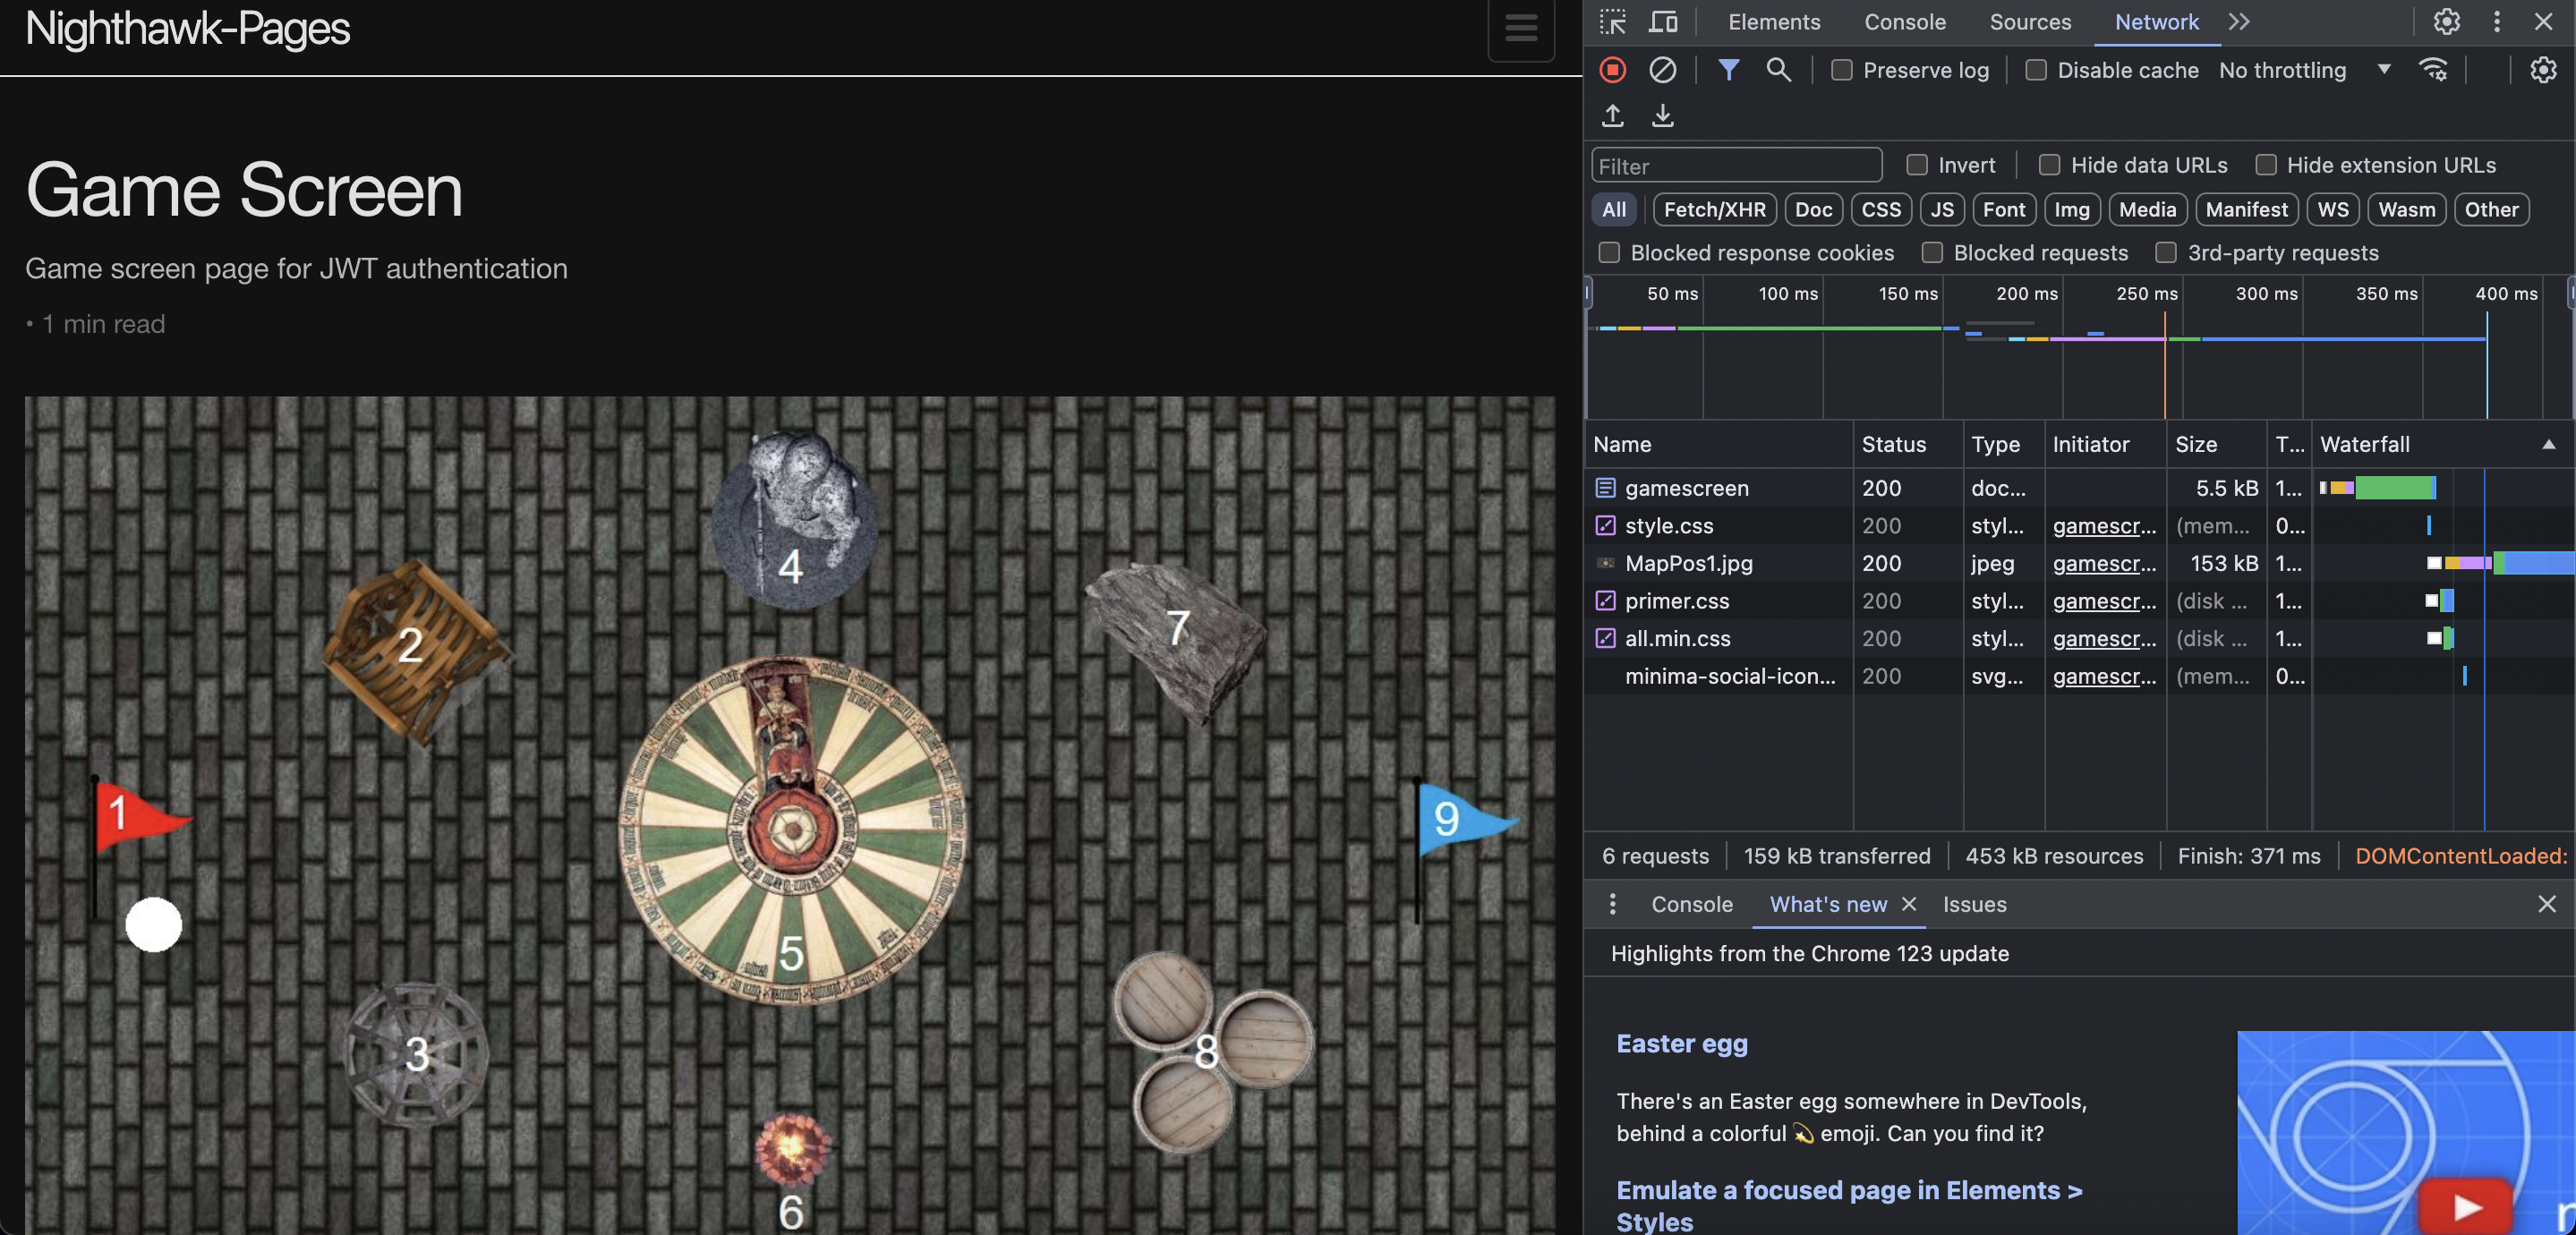
Task: Check Hide data URLs option
Action: 2049,165
